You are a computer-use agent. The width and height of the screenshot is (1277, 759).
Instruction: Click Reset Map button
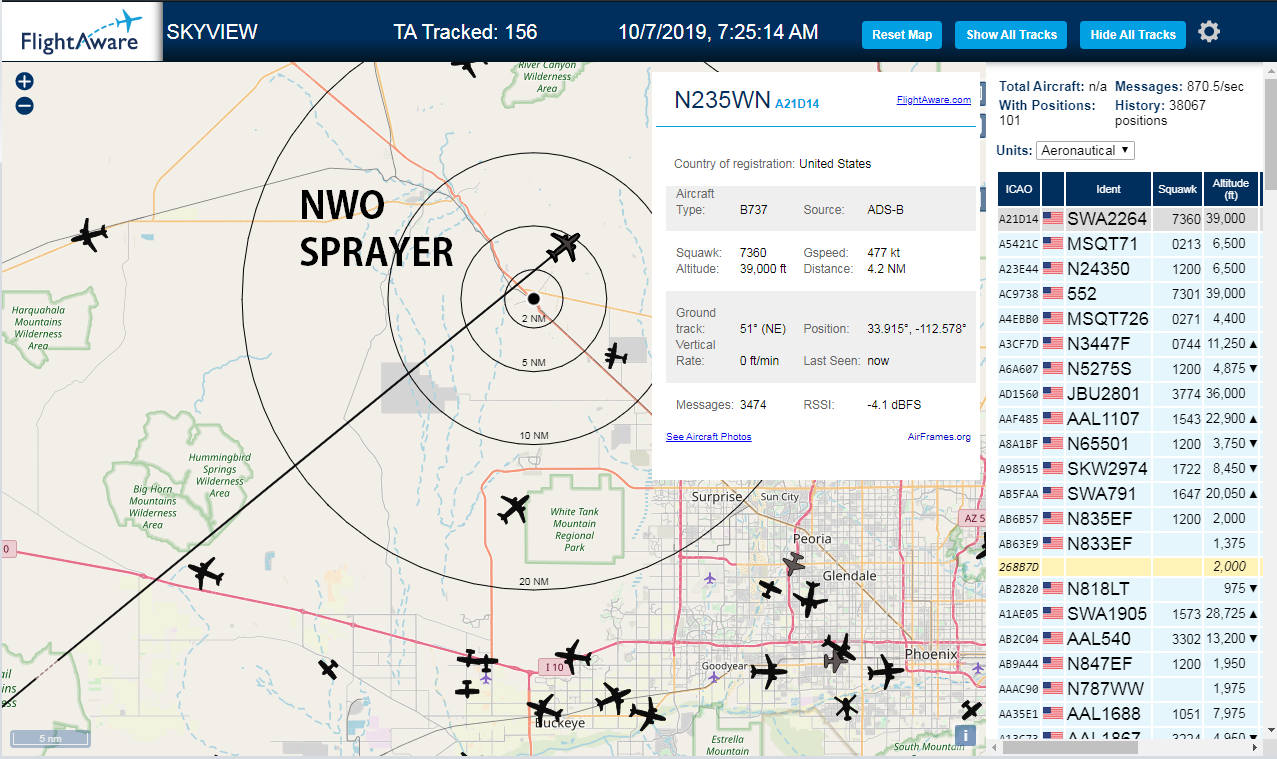(x=902, y=35)
